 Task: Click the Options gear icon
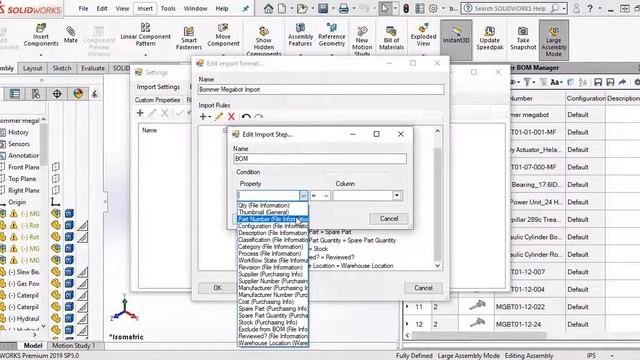click(433, 8)
